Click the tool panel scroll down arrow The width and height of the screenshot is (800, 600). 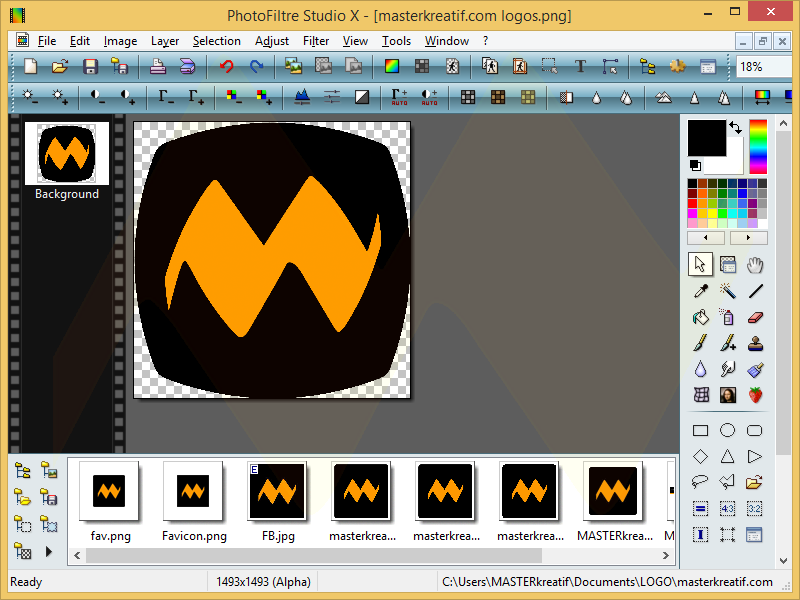[x=784, y=561]
